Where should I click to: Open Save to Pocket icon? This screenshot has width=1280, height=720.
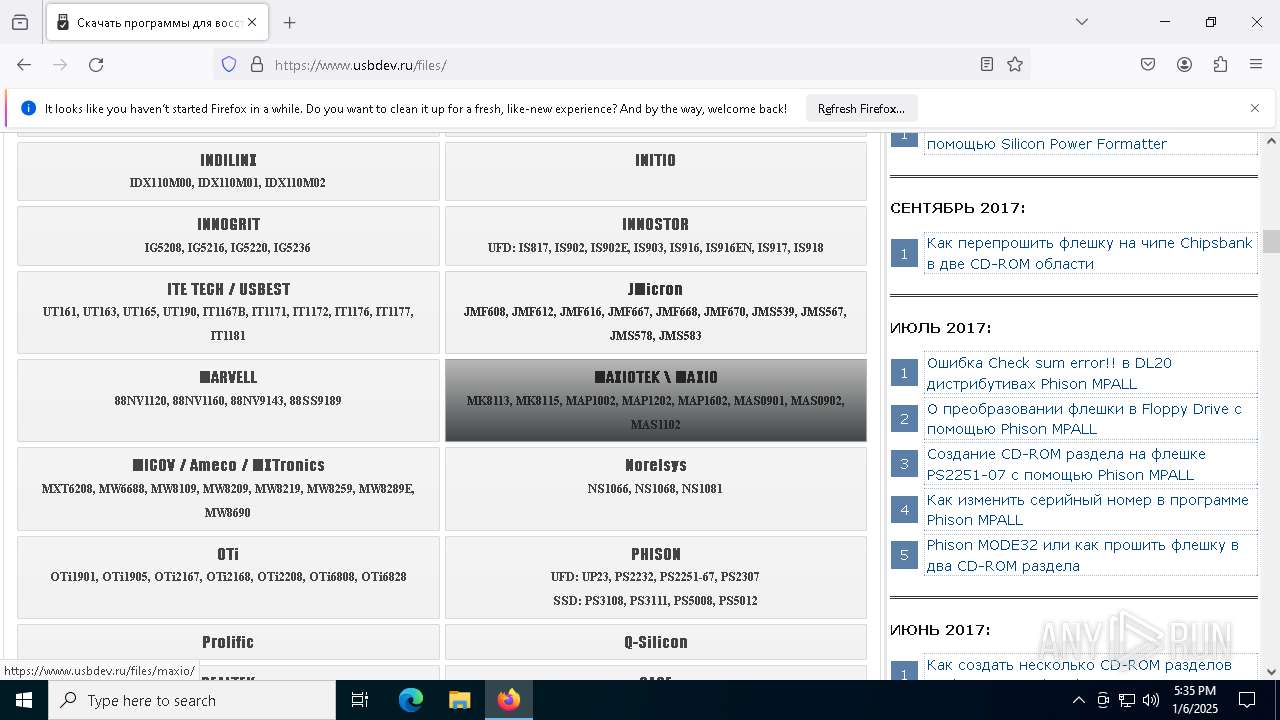(1148, 64)
